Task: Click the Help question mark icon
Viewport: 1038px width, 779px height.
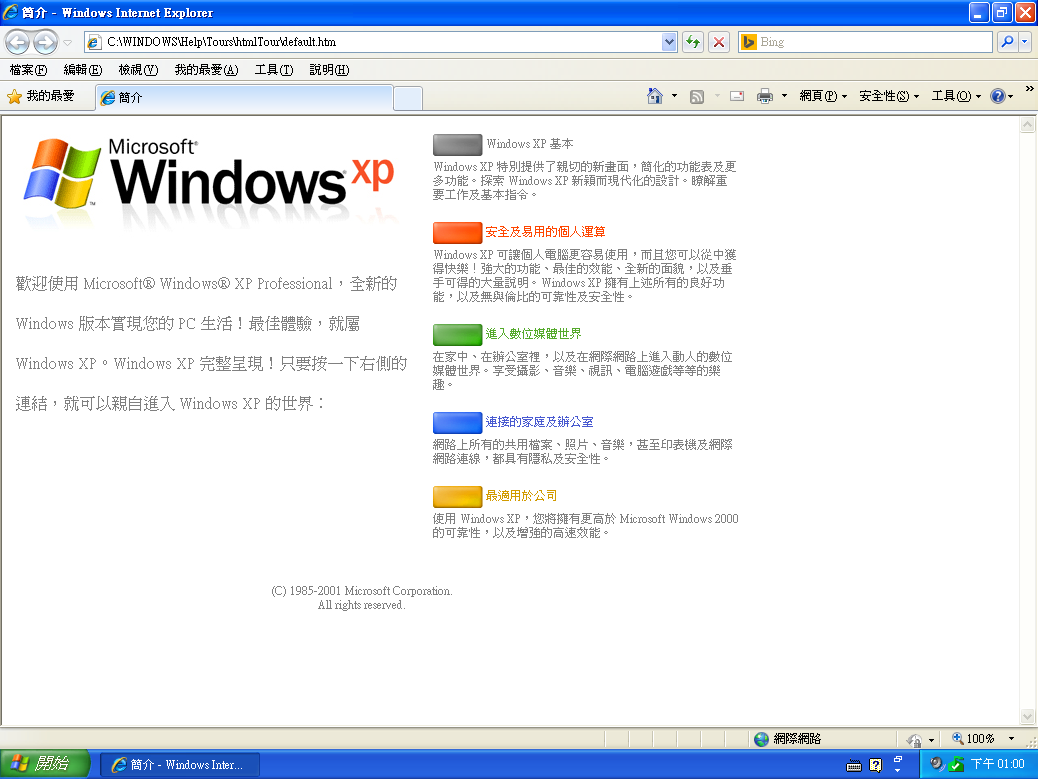Action: pos(998,96)
